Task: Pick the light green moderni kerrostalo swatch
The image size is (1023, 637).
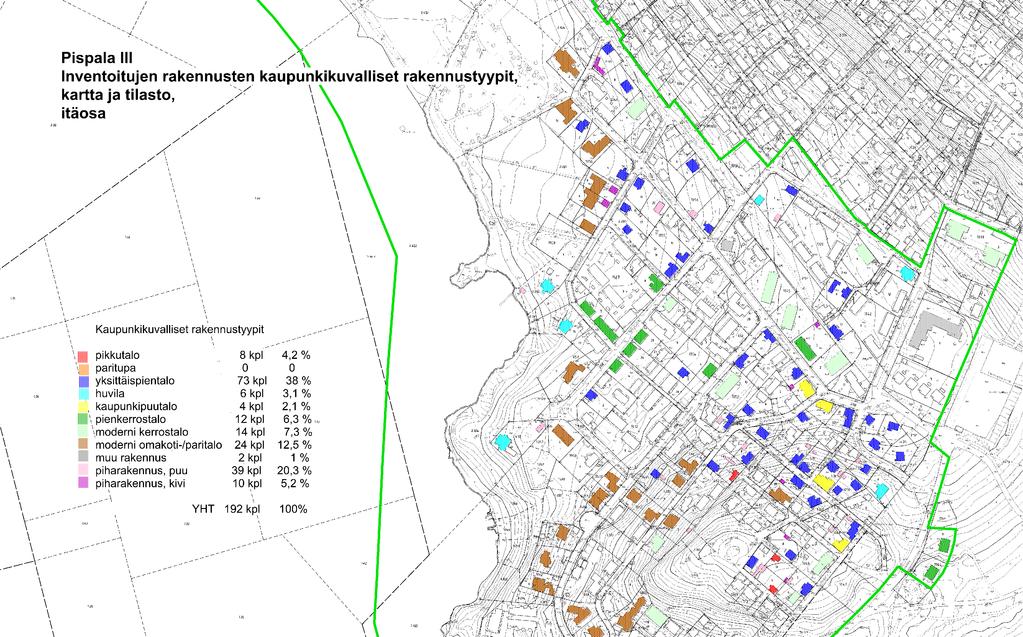Action: (82, 433)
